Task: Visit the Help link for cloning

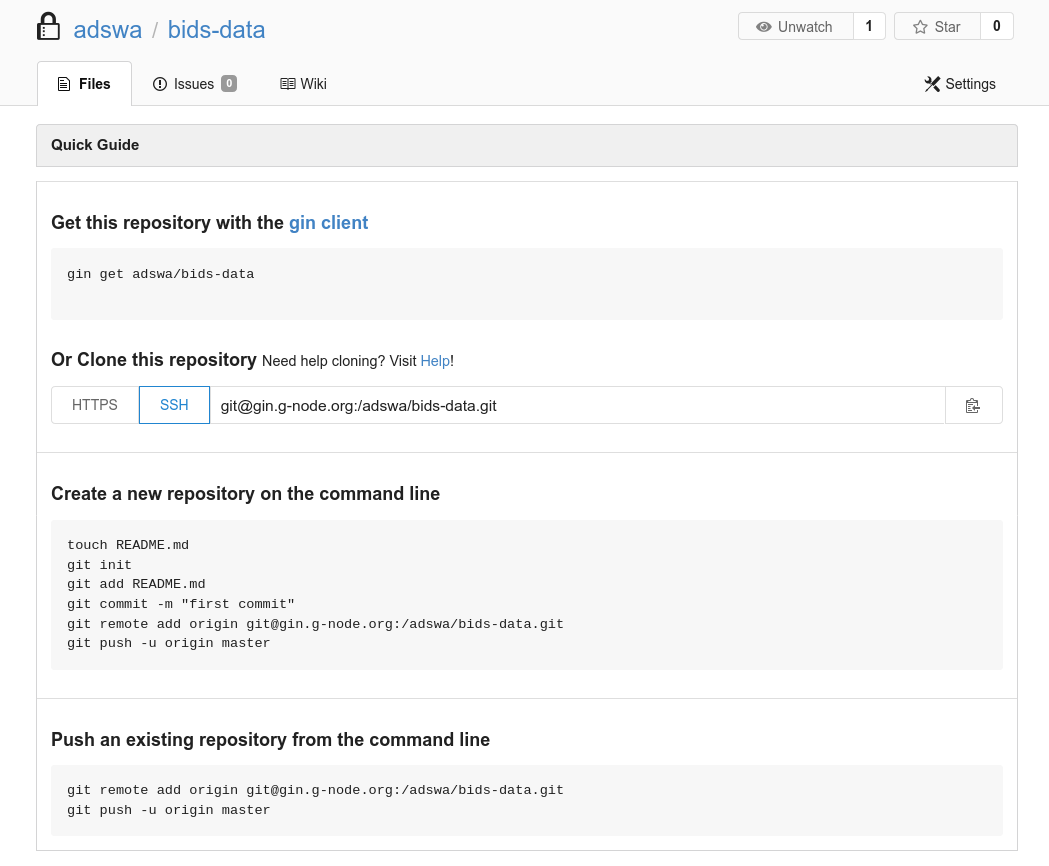Action: [435, 361]
